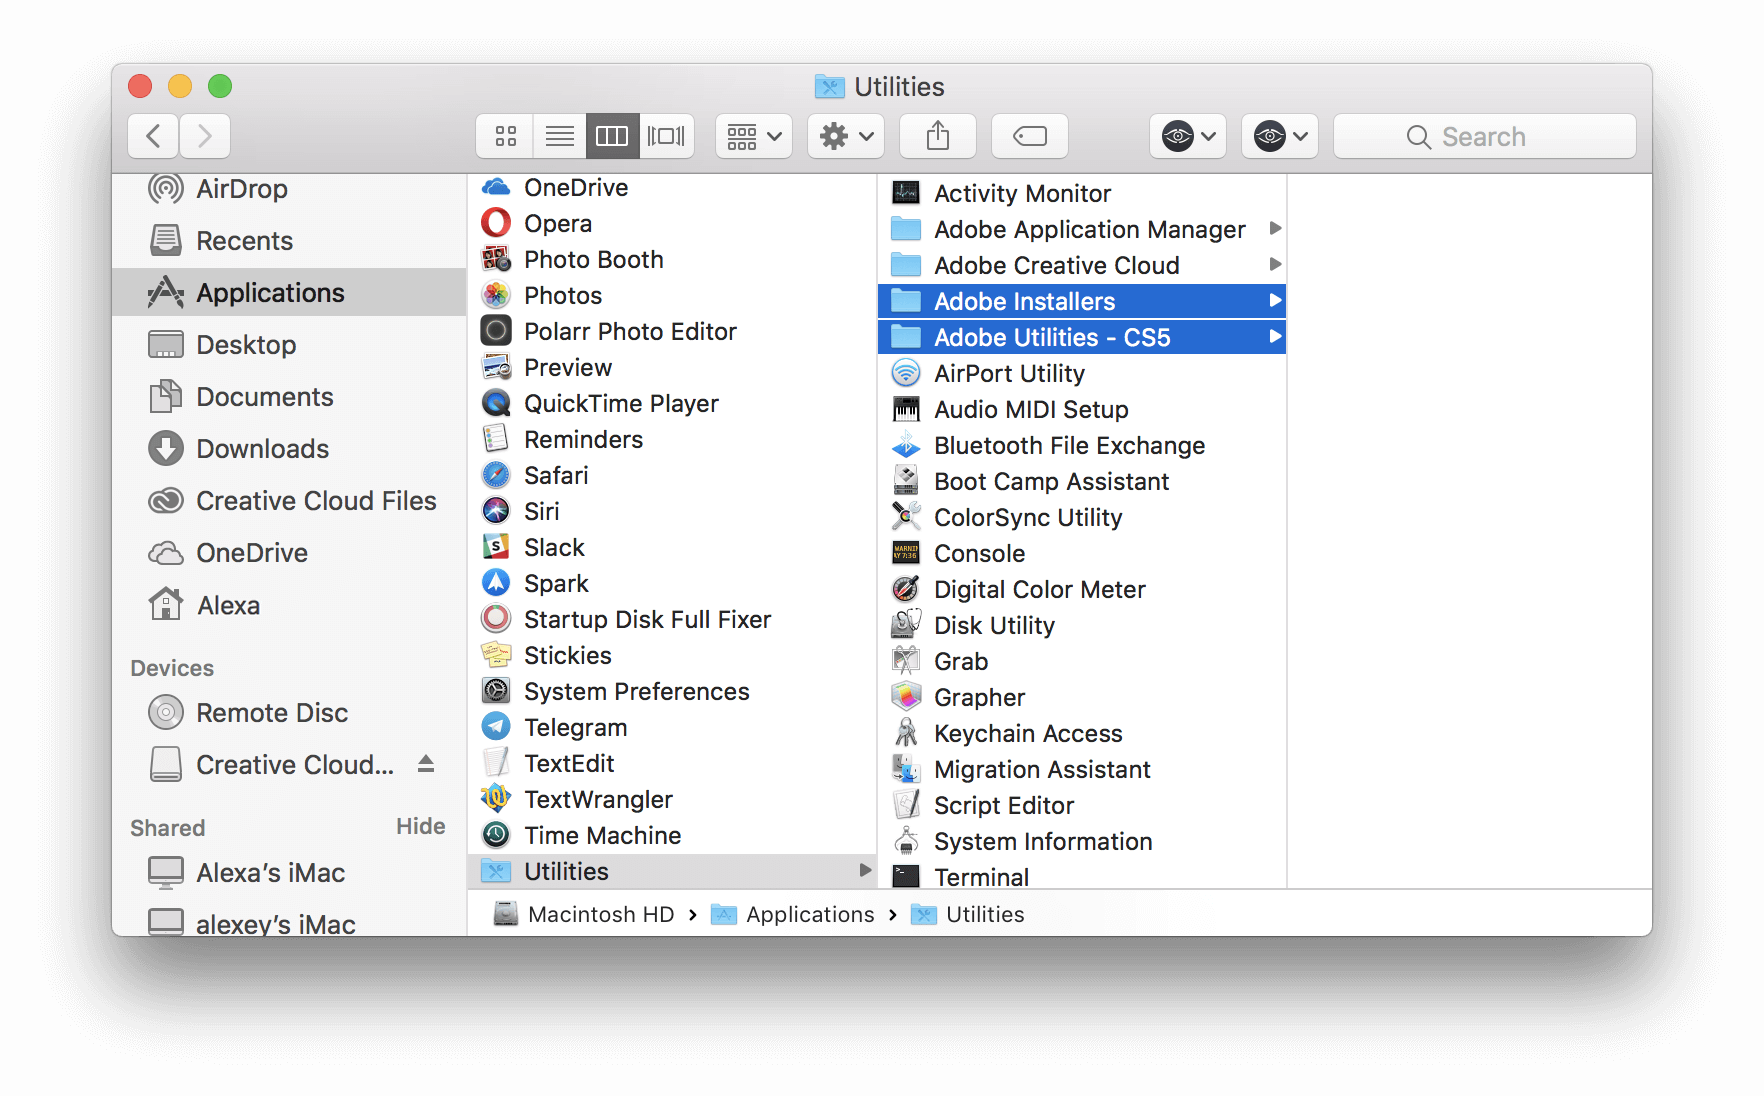Eject the Creative Cloud device
1764x1096 pixels.
tap(426, 764)
